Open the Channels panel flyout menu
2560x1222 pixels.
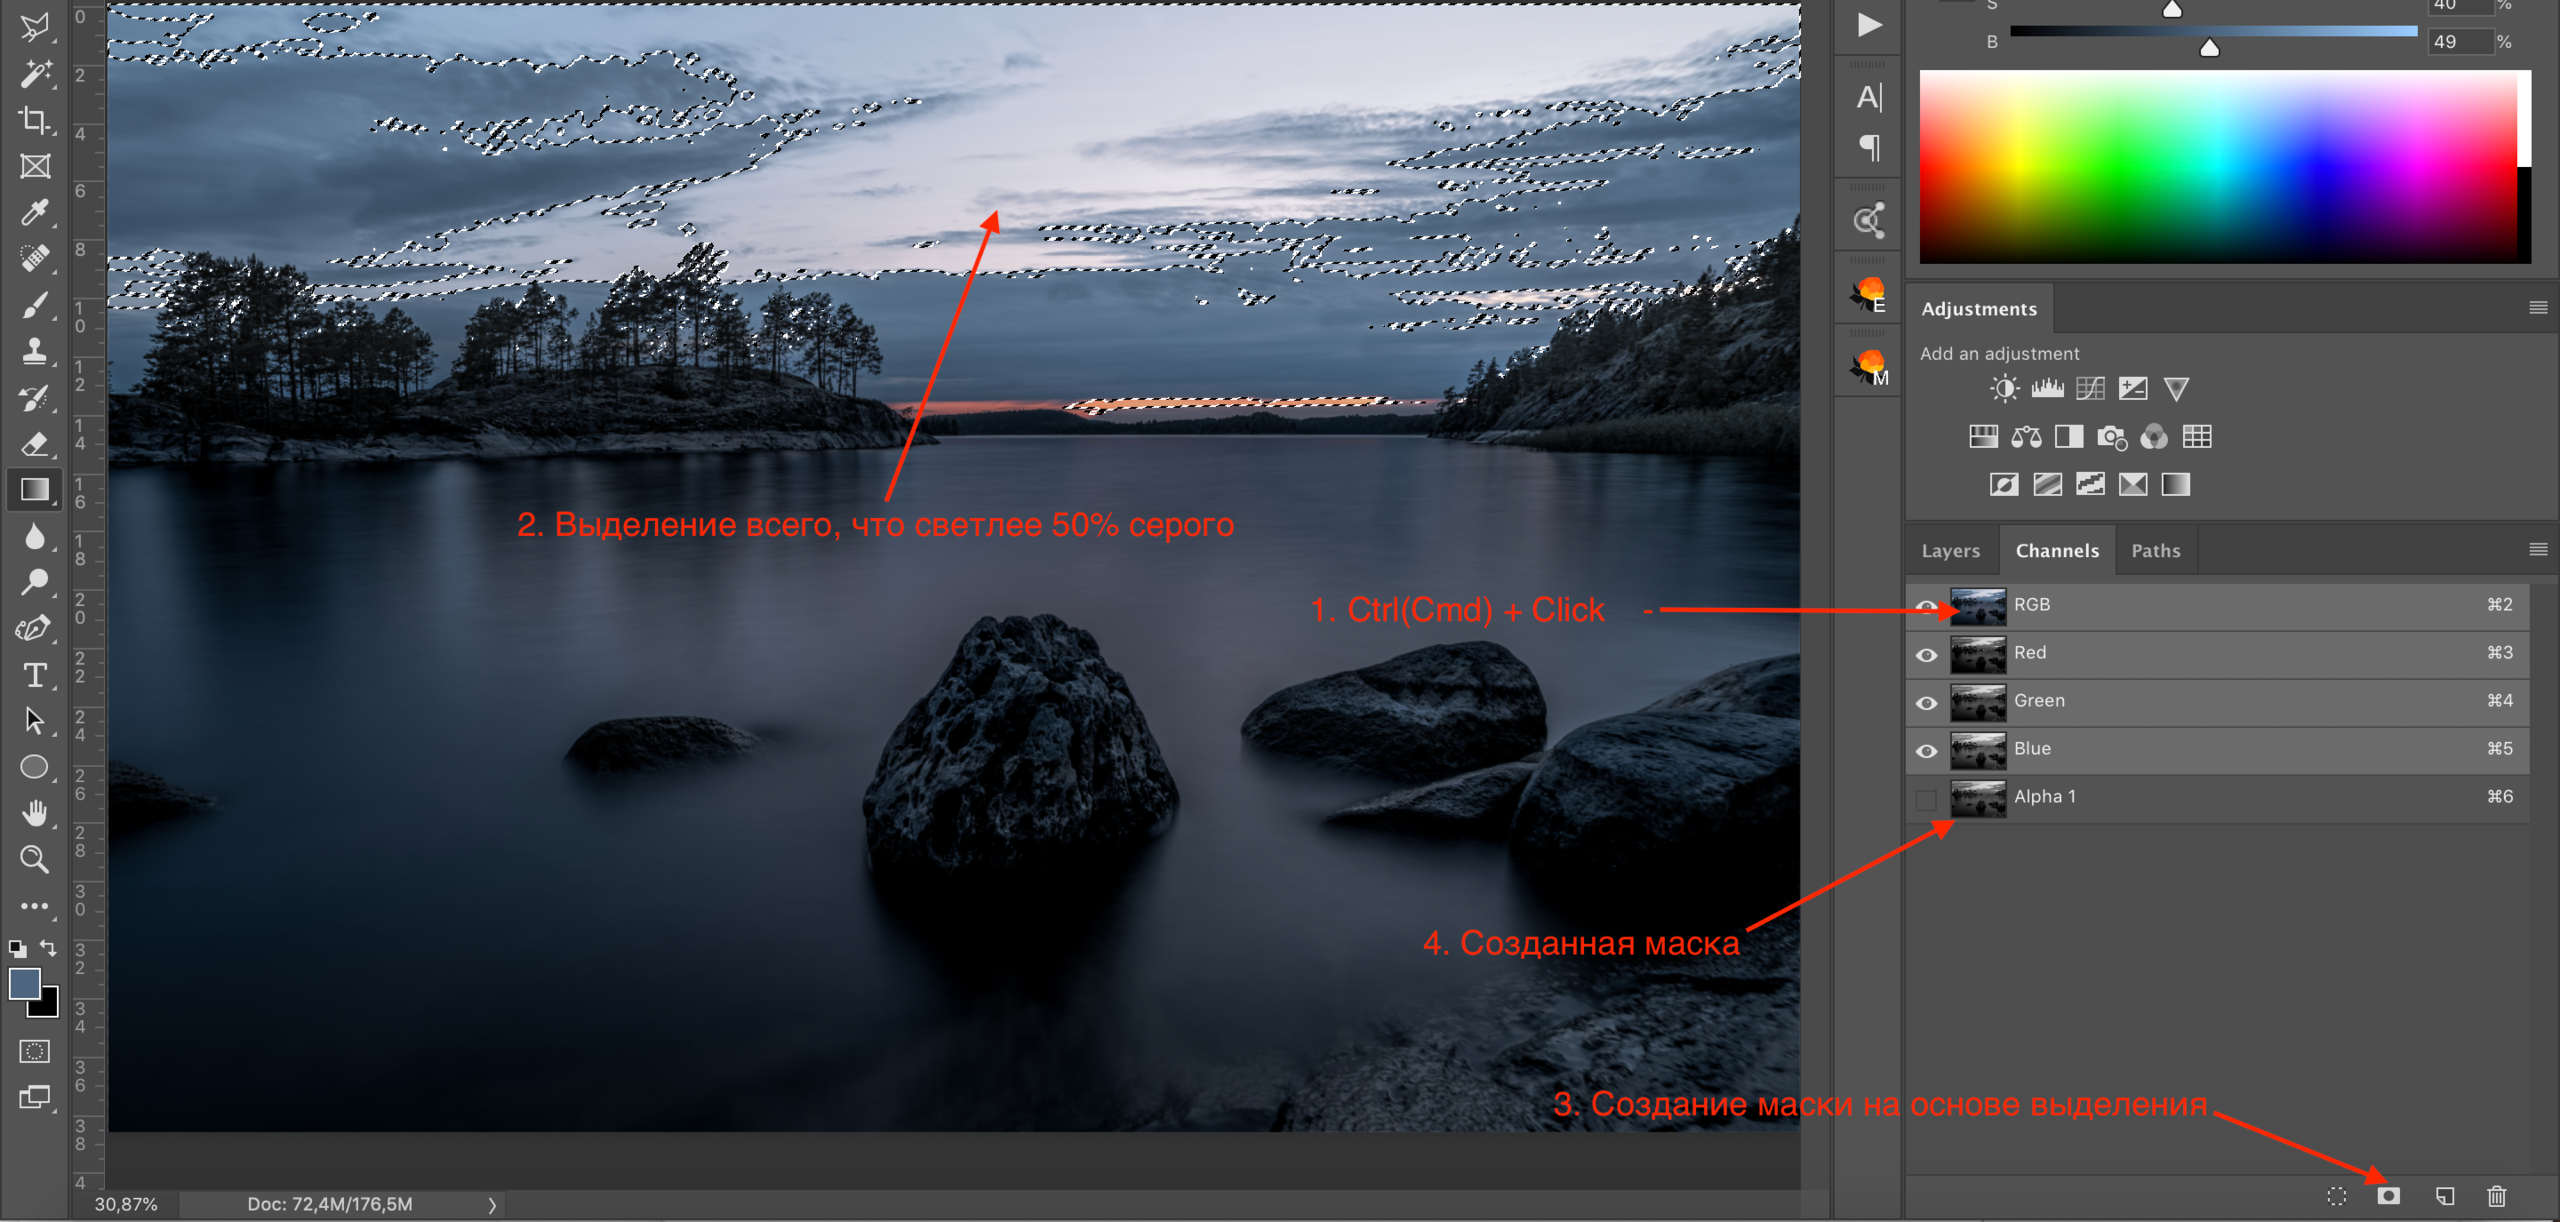[2537, 549]
